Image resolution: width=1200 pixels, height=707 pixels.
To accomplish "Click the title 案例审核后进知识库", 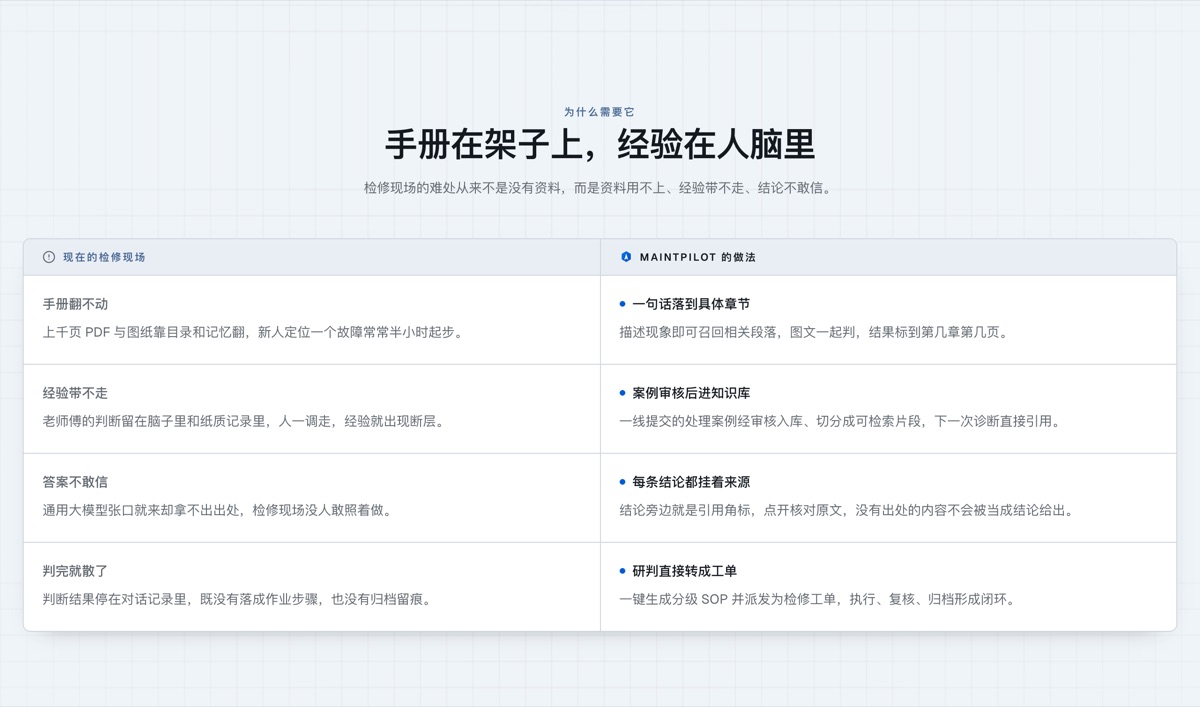I will point(691,393).
